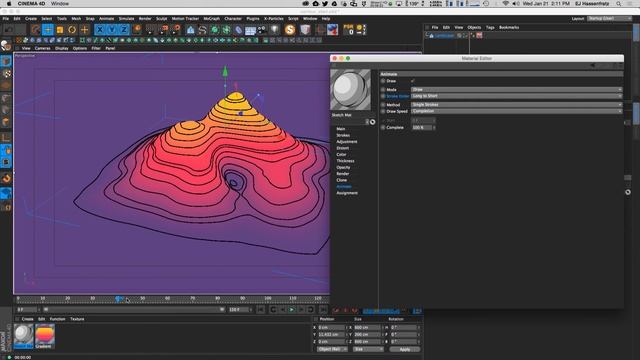The image size is (640, 360).
Task: Click Go to End of animation button
Action: [323, 310]
